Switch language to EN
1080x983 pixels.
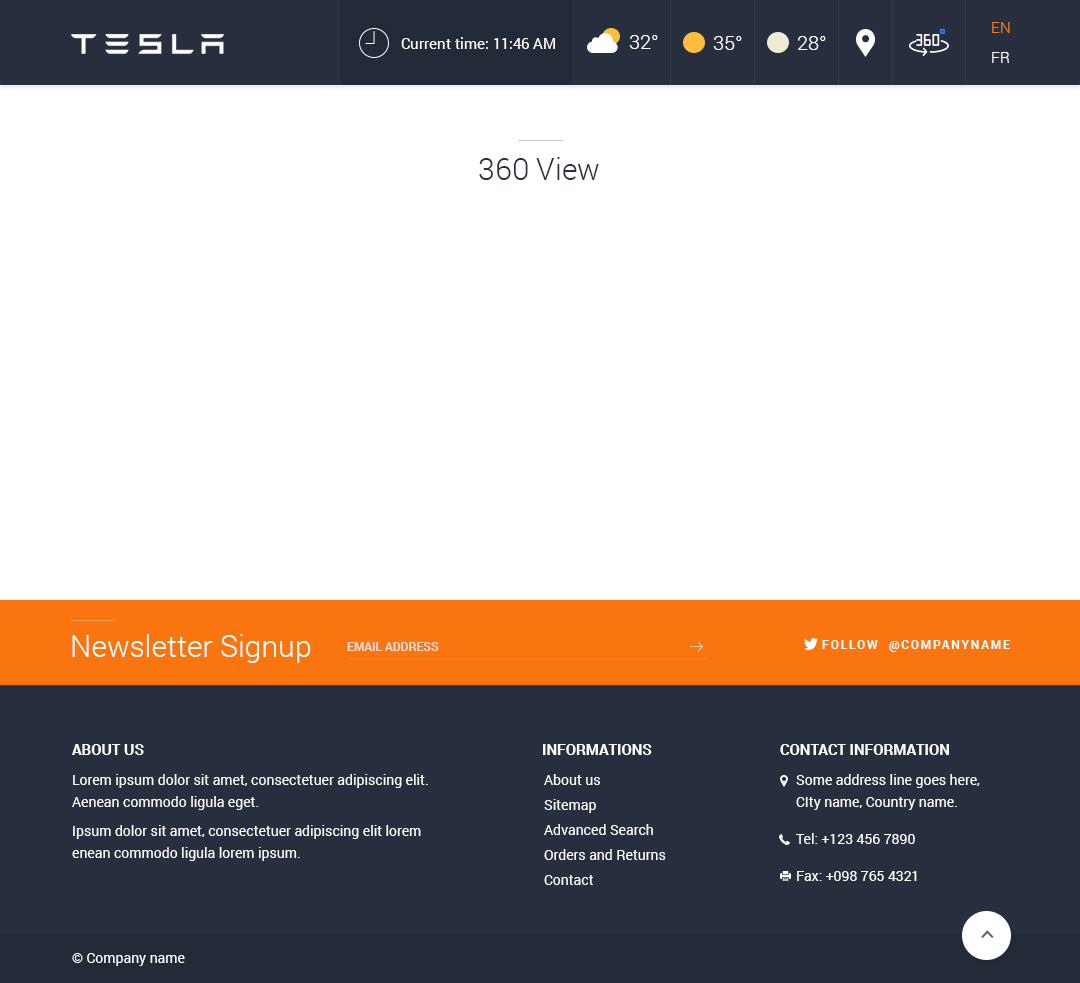tap(1000, 28)
